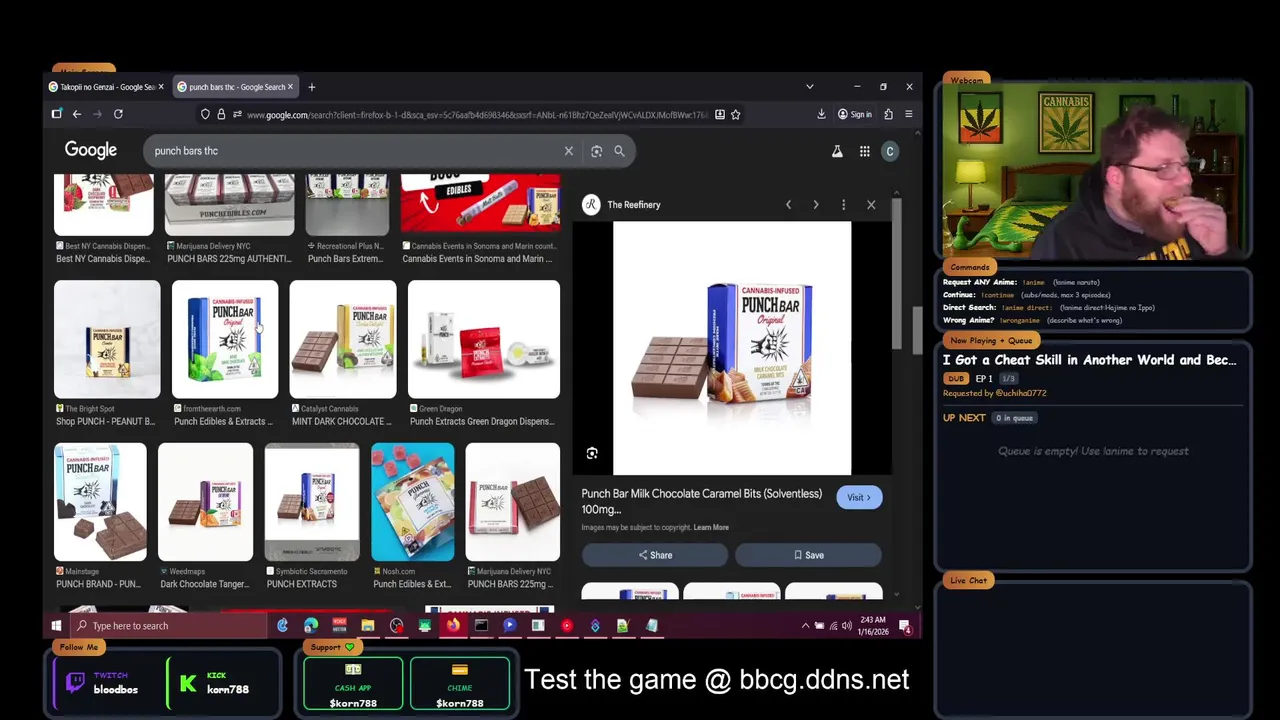
Task: Click the tracking protection shield icon
Action: tap(205, 115)
